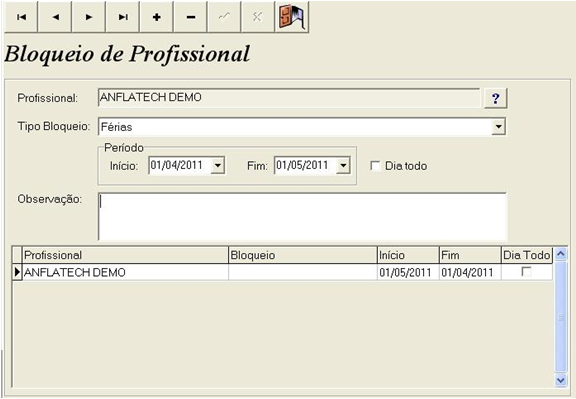576x399 pixels.
Task: Go to next record arrow
Action: [x=89, y=17]
